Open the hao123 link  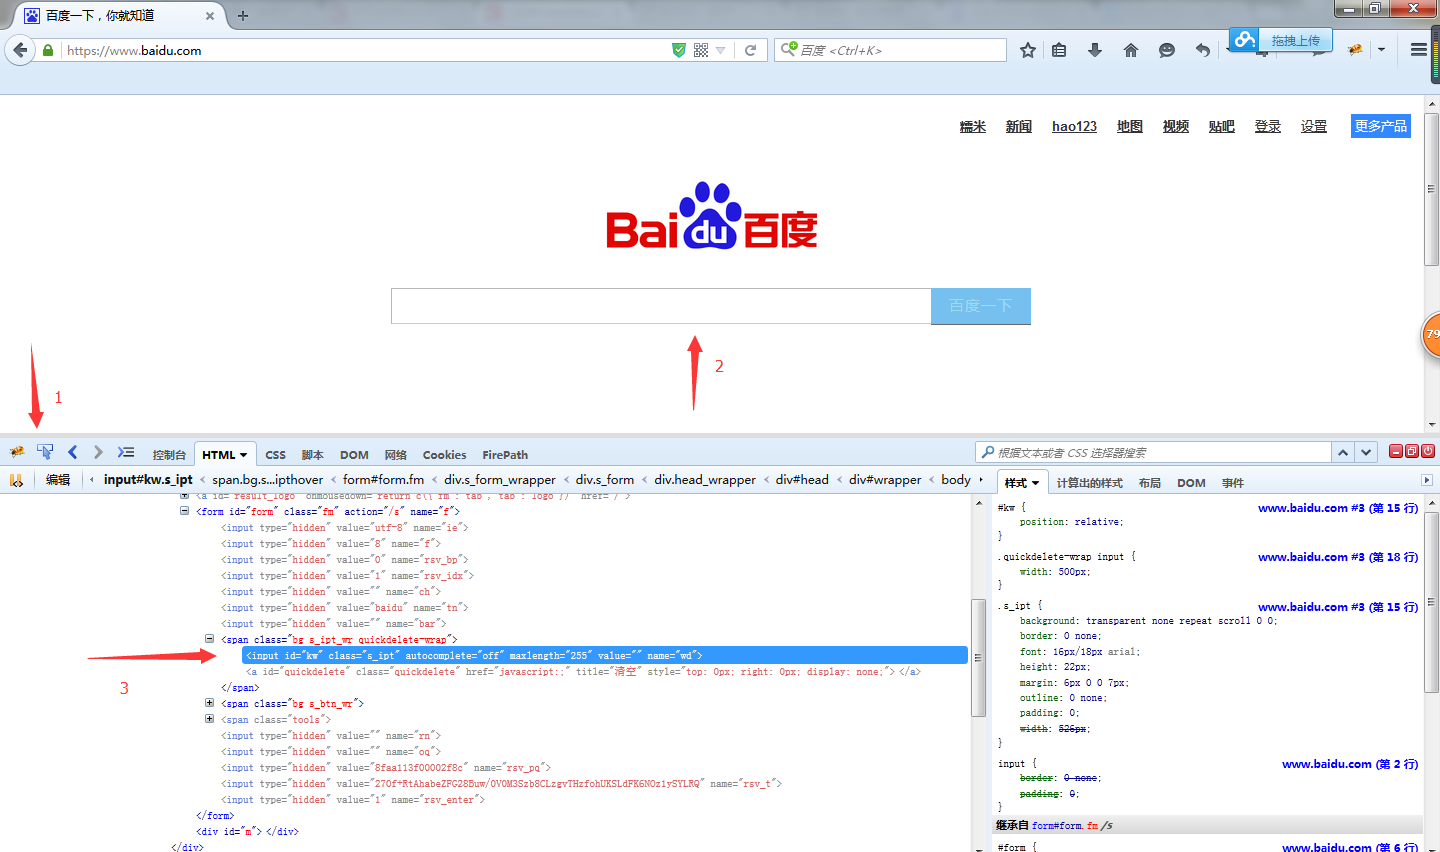pos(1074,126)
